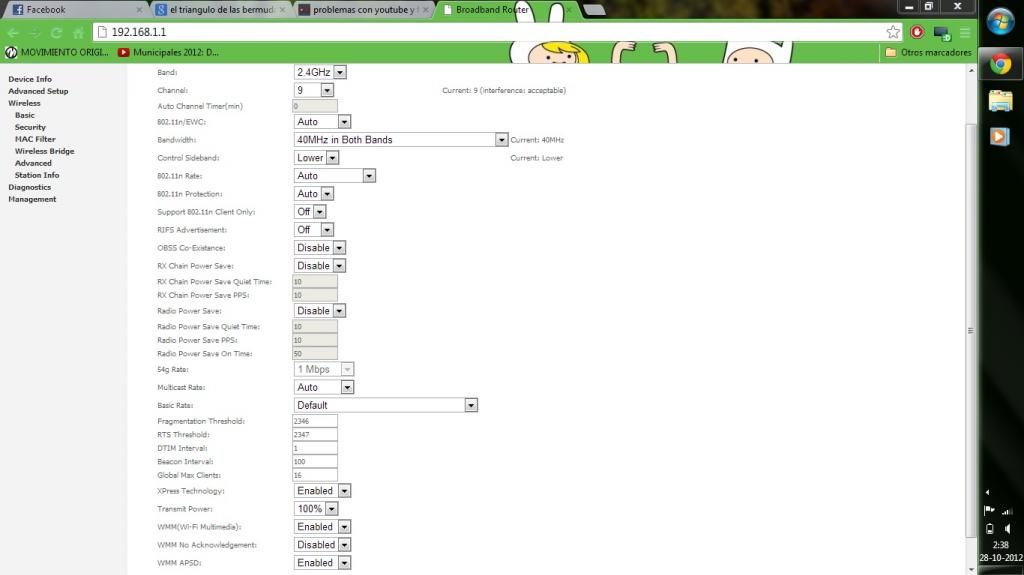
Task: Close the Facebook tab
Action: pyautogui.click(x=139, y=10)
